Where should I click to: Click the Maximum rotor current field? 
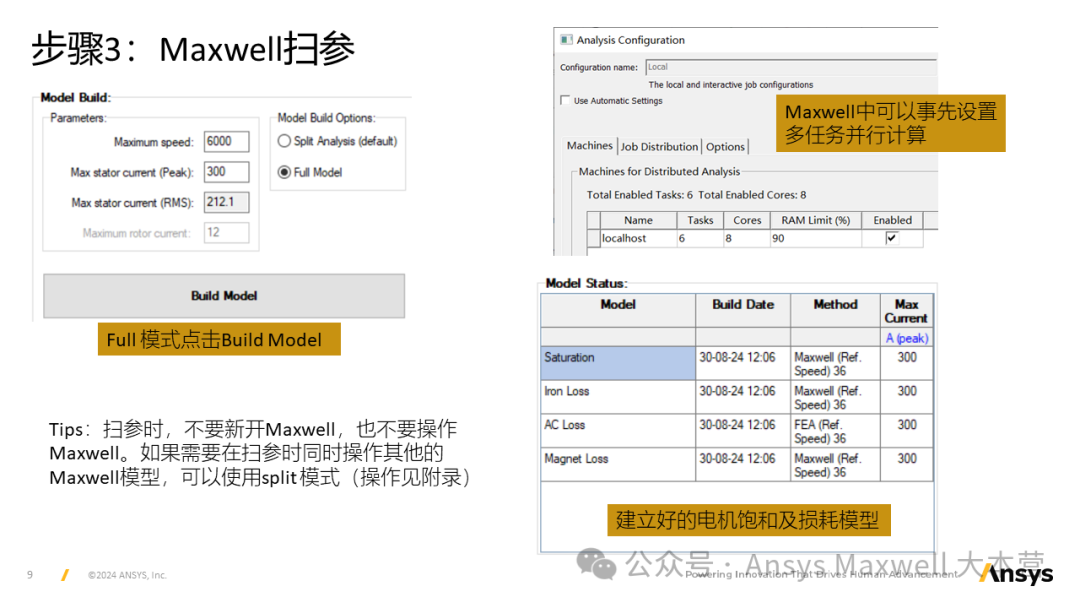pos(226,233)
